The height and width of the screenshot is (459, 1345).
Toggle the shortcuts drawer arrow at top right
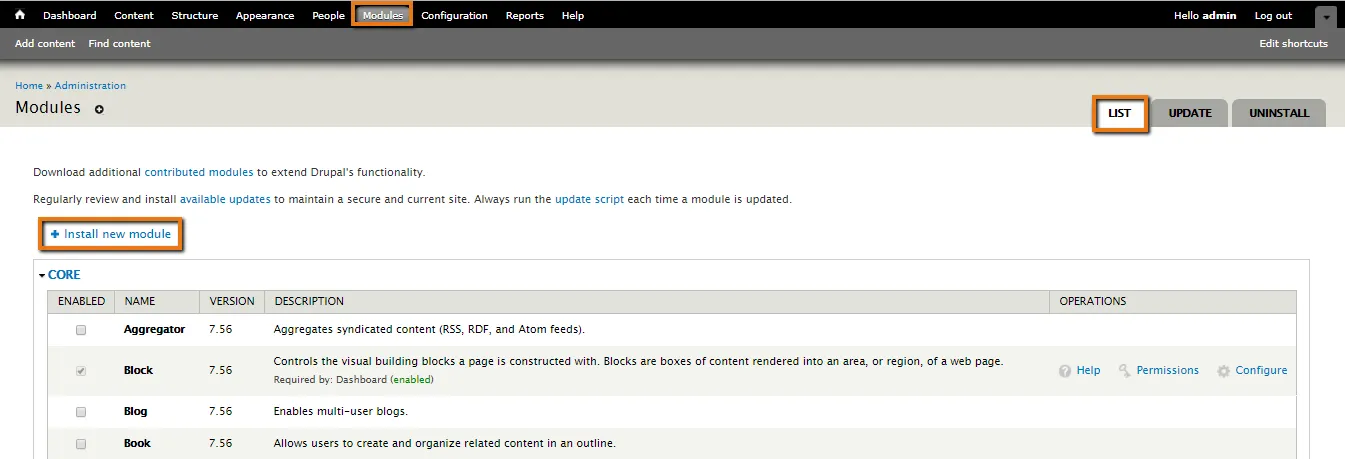pyautogui.click(x=1325, y=17)
